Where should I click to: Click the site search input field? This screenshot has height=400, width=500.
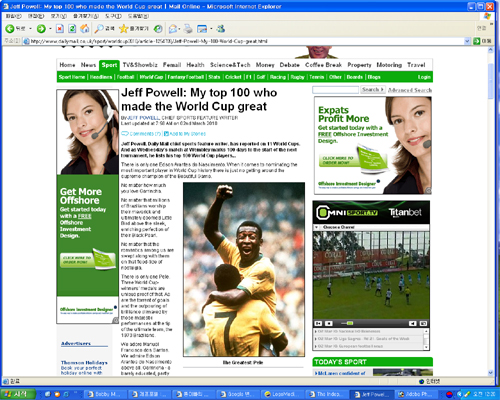click(x=335, y=90)
